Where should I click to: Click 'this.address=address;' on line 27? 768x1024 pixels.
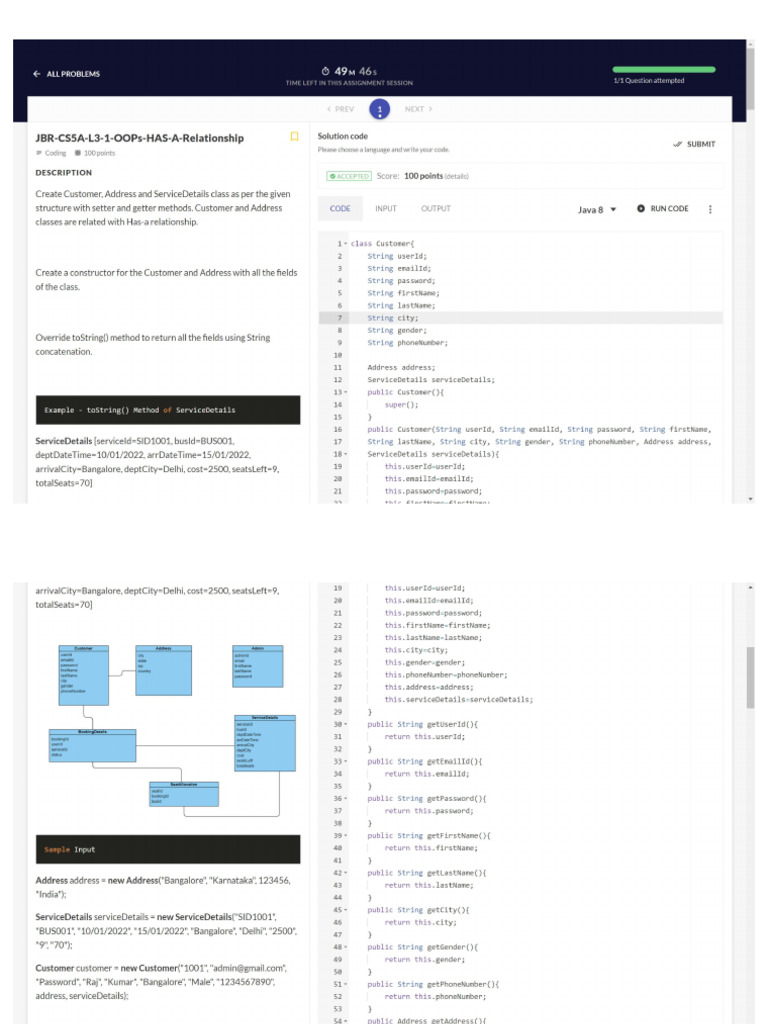click(x=429, y=687)
